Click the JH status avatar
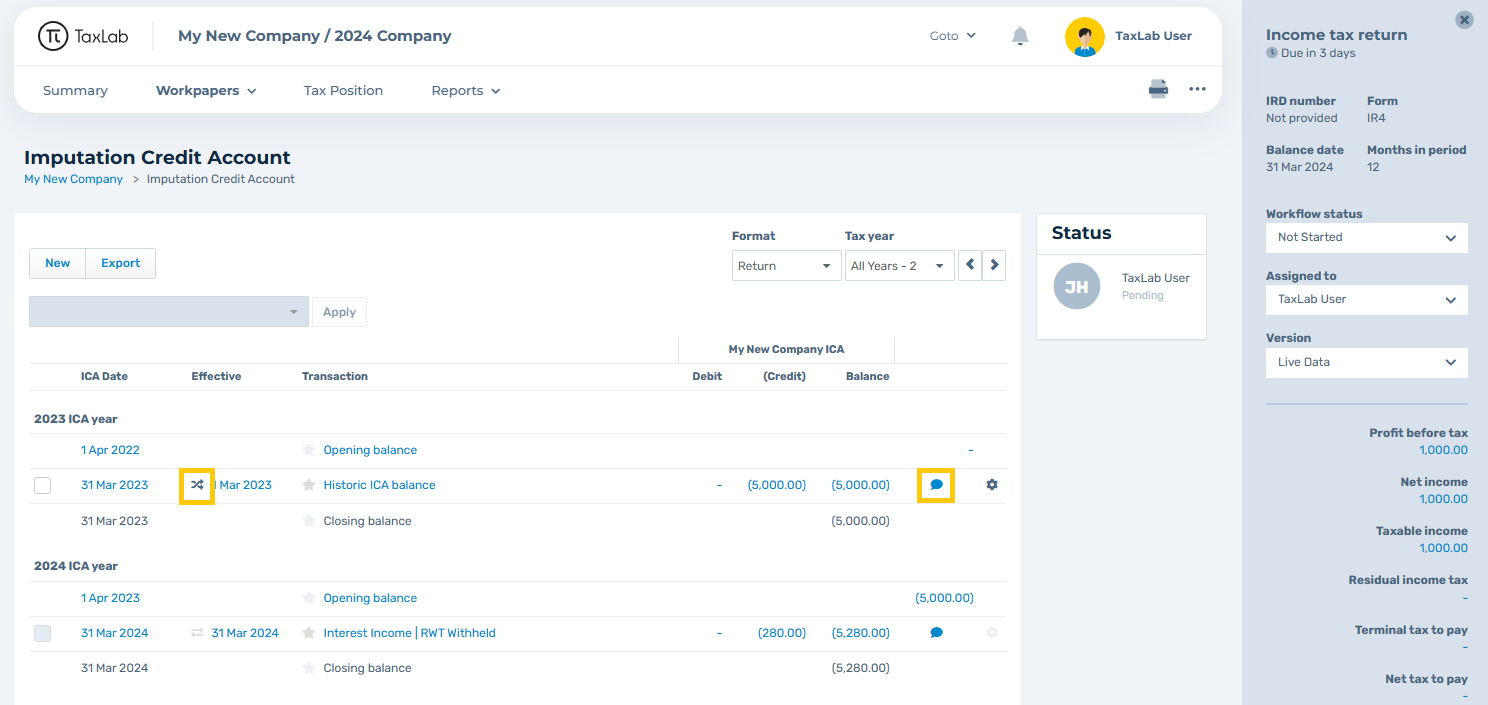 pyautogui.click(x=1078, y=287)
